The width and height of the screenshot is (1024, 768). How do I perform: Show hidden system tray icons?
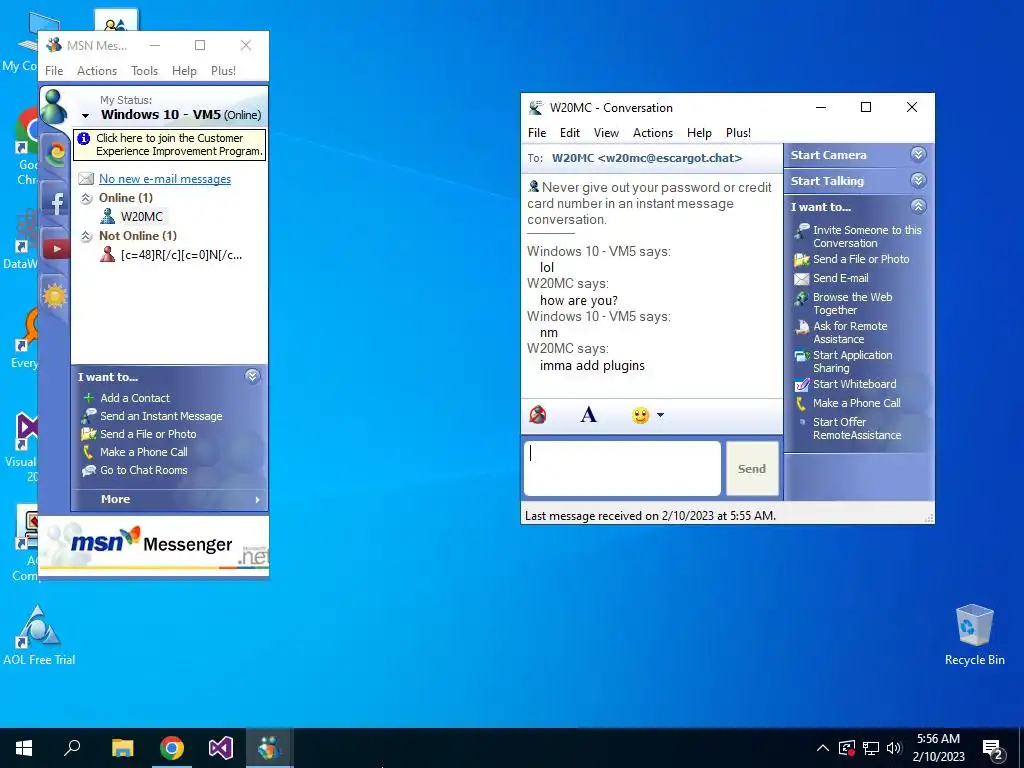(823, 748)
